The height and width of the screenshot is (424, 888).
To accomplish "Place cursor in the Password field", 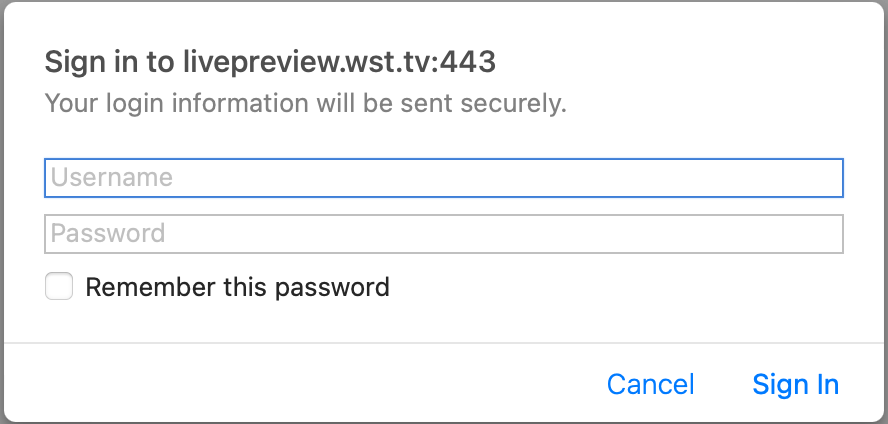I will pyautogui.click(x=444, y=234).
